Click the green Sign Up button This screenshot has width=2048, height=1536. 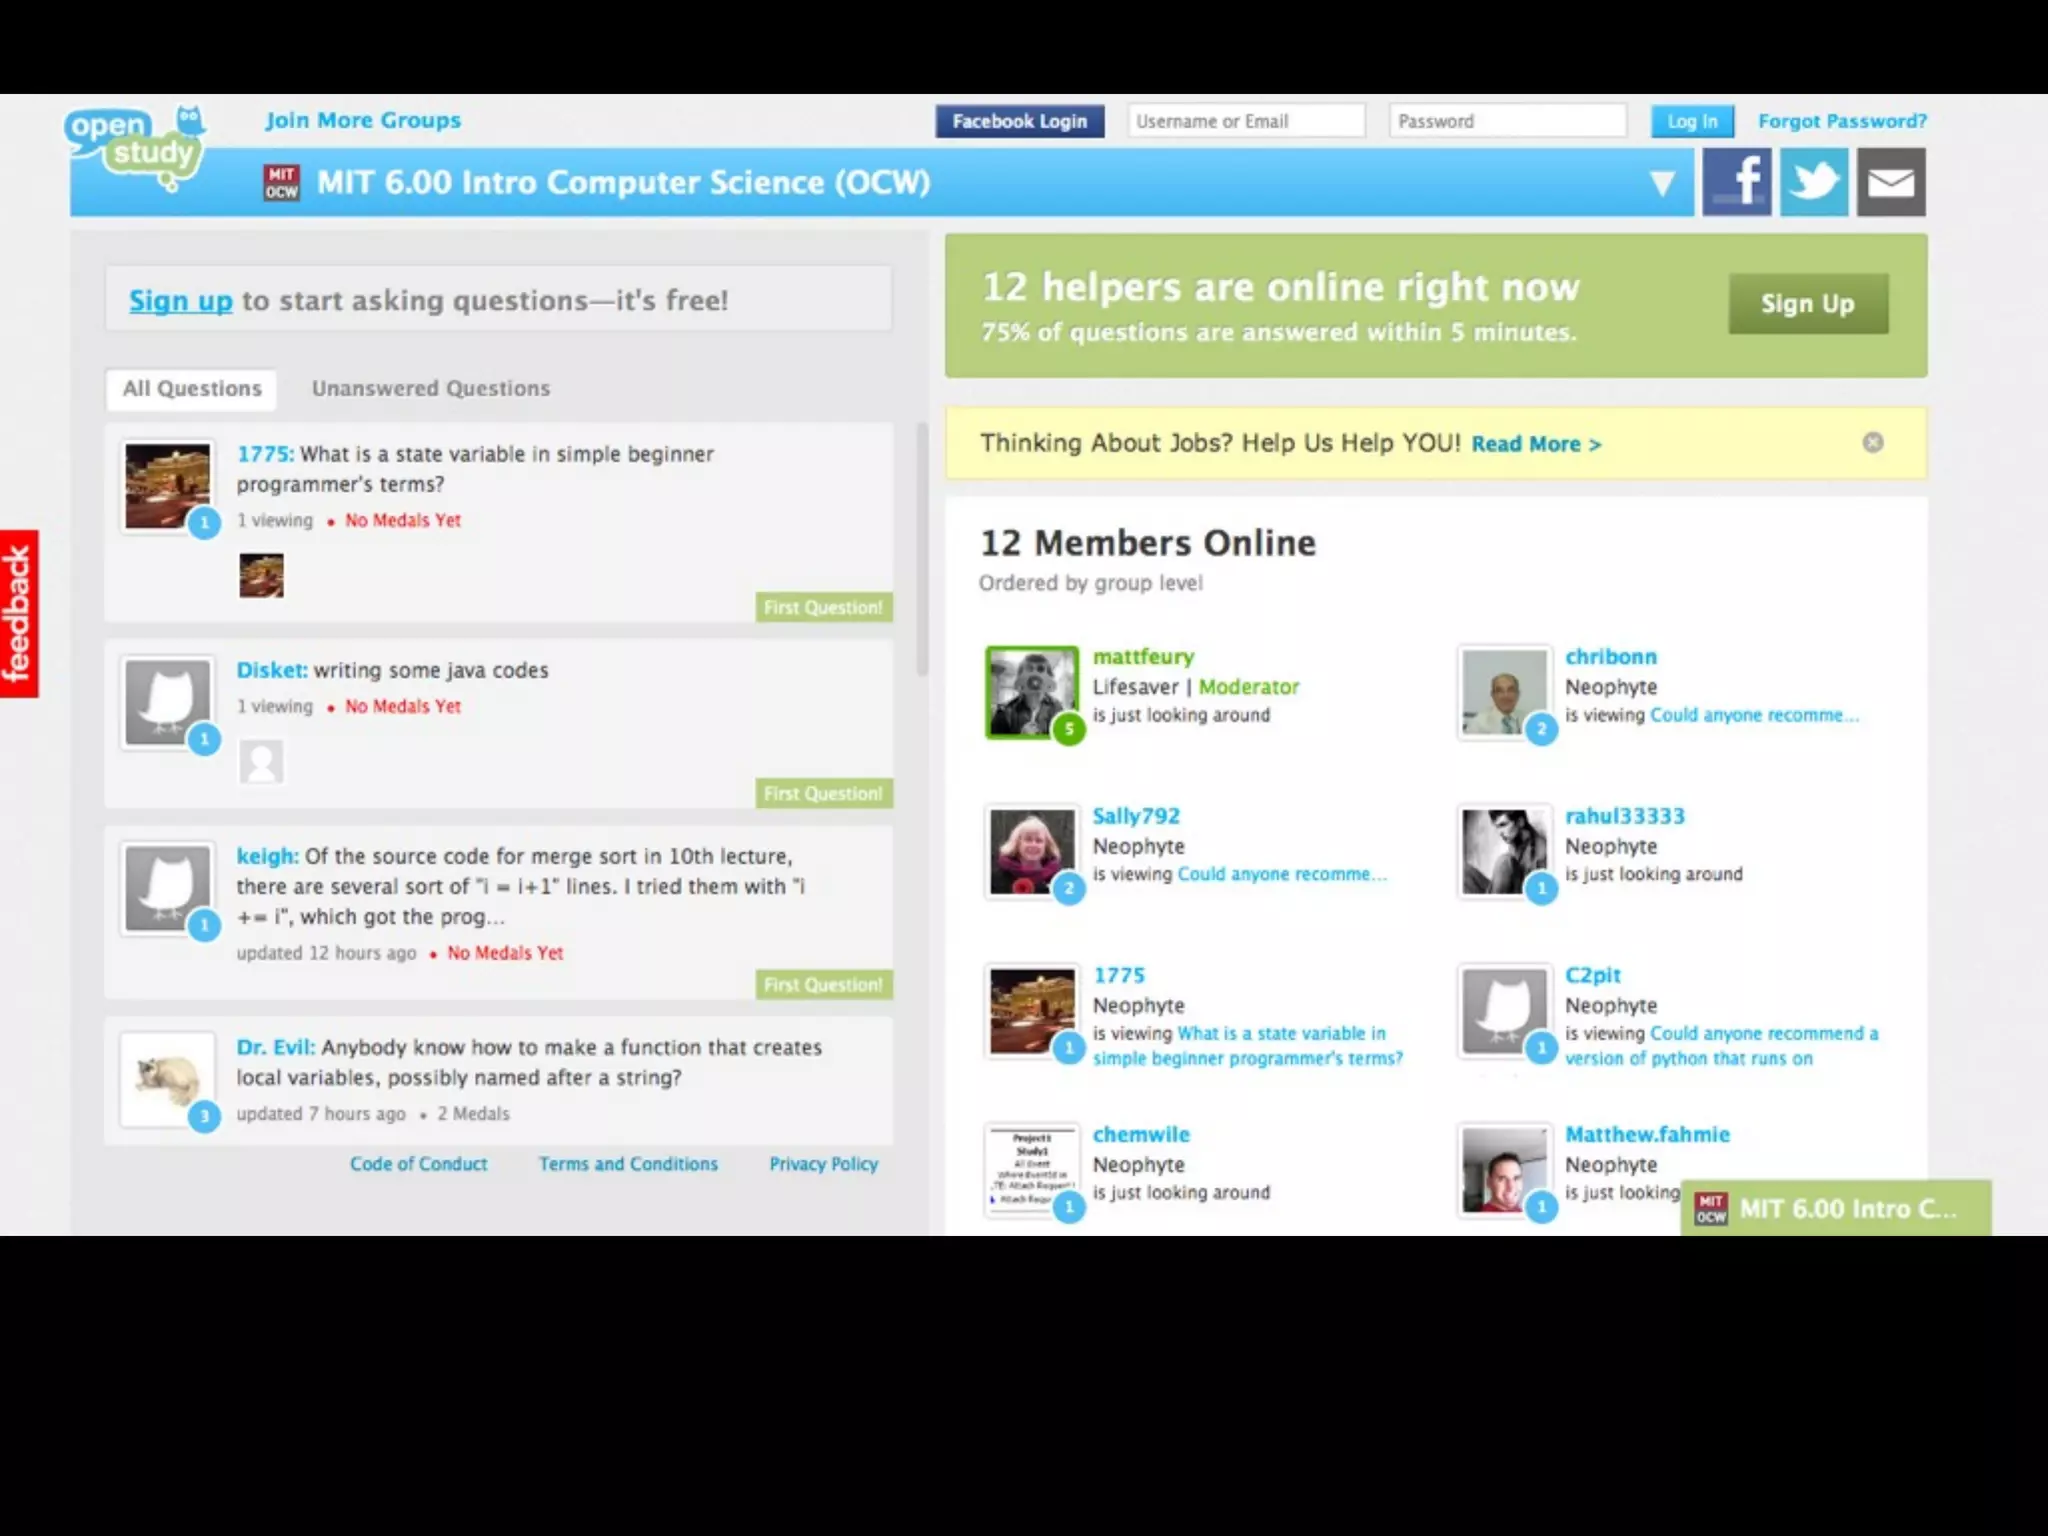[x=1807, y=304]
